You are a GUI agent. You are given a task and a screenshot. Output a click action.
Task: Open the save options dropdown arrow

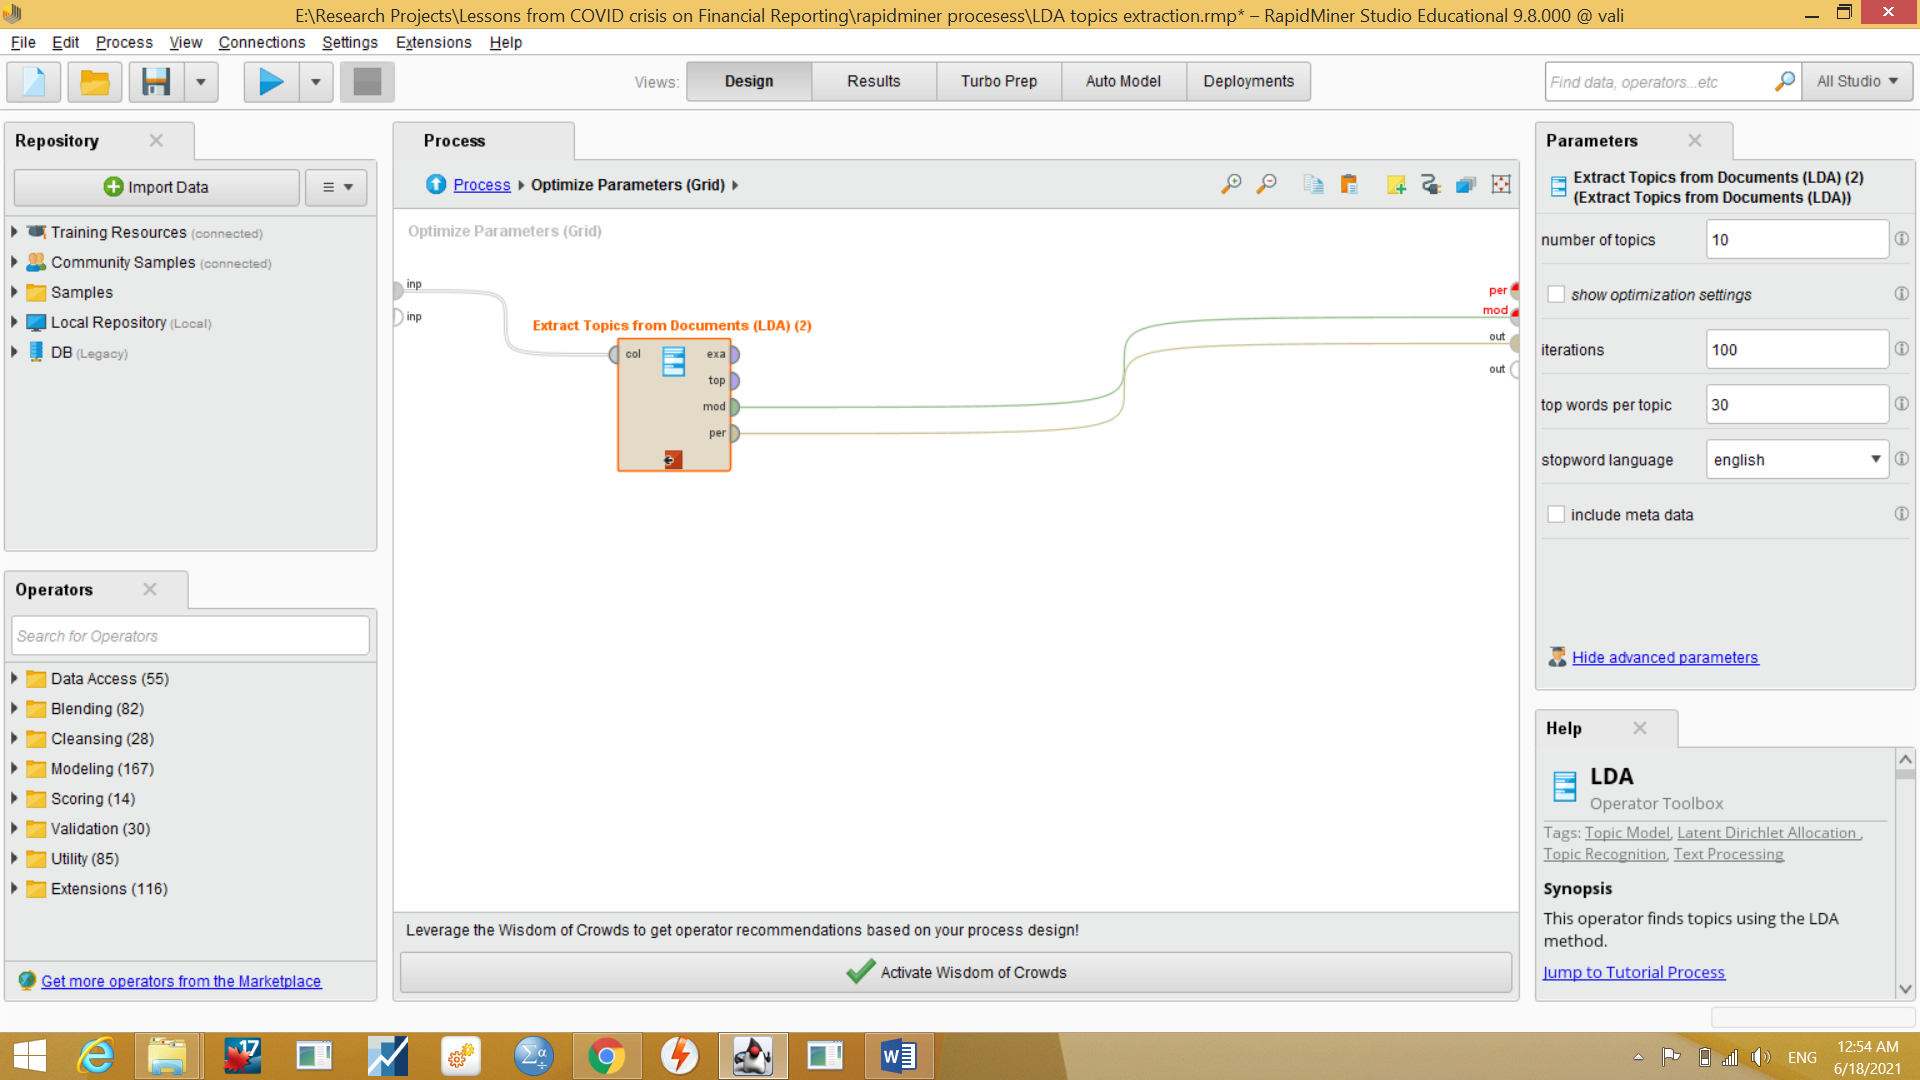pyautogui.click(x=201, y=81)
